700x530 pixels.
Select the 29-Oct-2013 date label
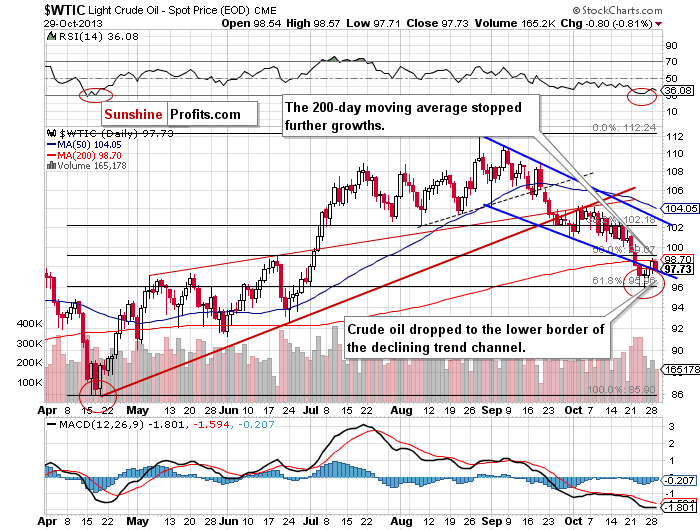(73, 24)
